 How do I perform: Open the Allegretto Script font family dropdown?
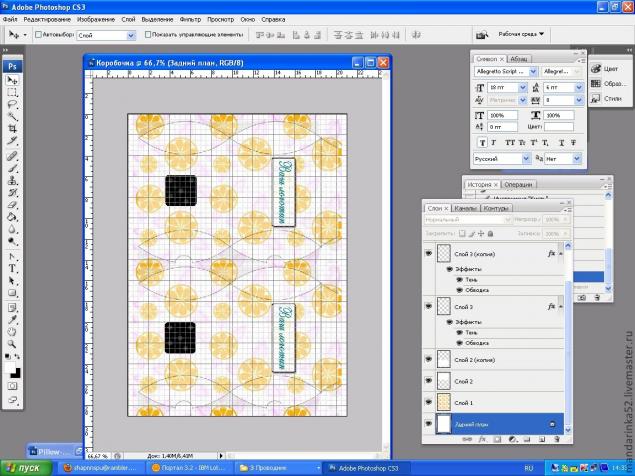click(533, 72)
